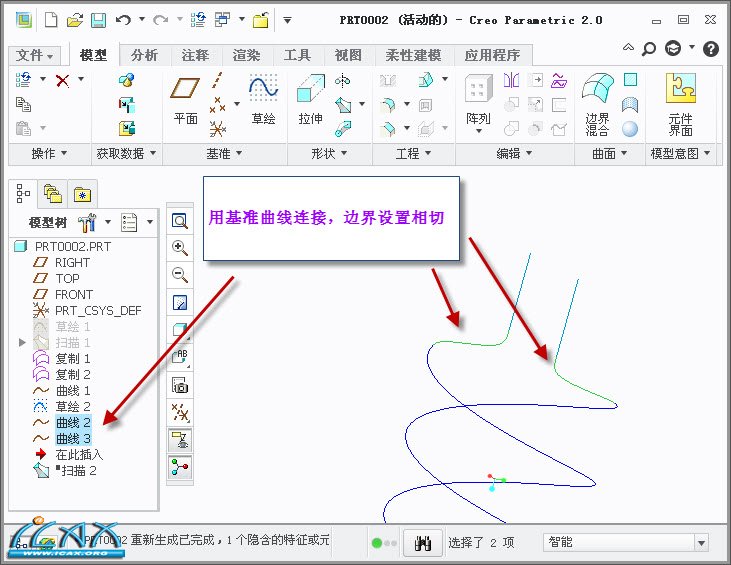Switch to the Favorites tab icon
This screenshot has height=565, width=731.
(83, 194)
